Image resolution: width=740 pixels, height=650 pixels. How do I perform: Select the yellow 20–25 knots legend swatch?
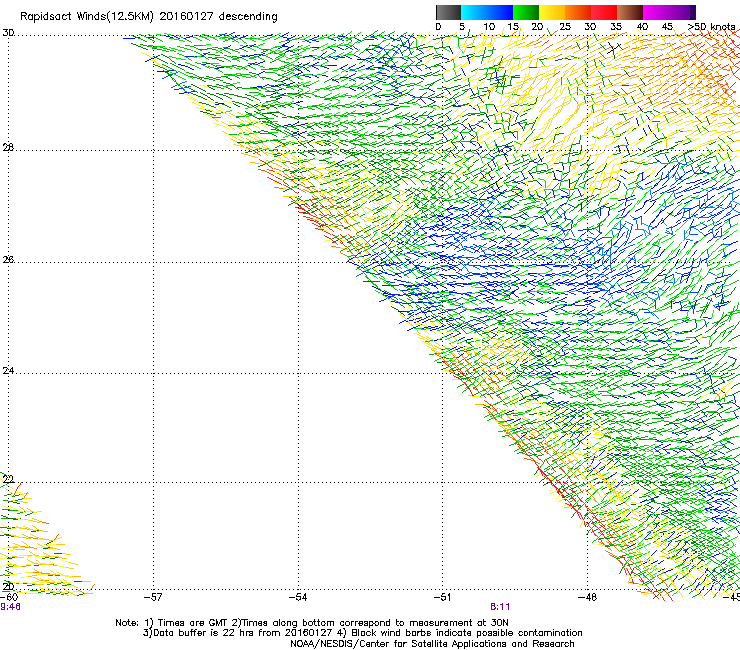[x=552, y=12]
